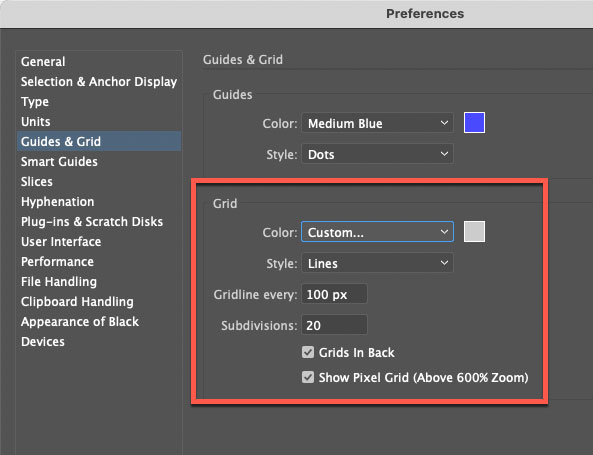The width and height of the screenshot is (593, 455).
Task: Click the Subdivisions input field
Action: tap(334, 325)
